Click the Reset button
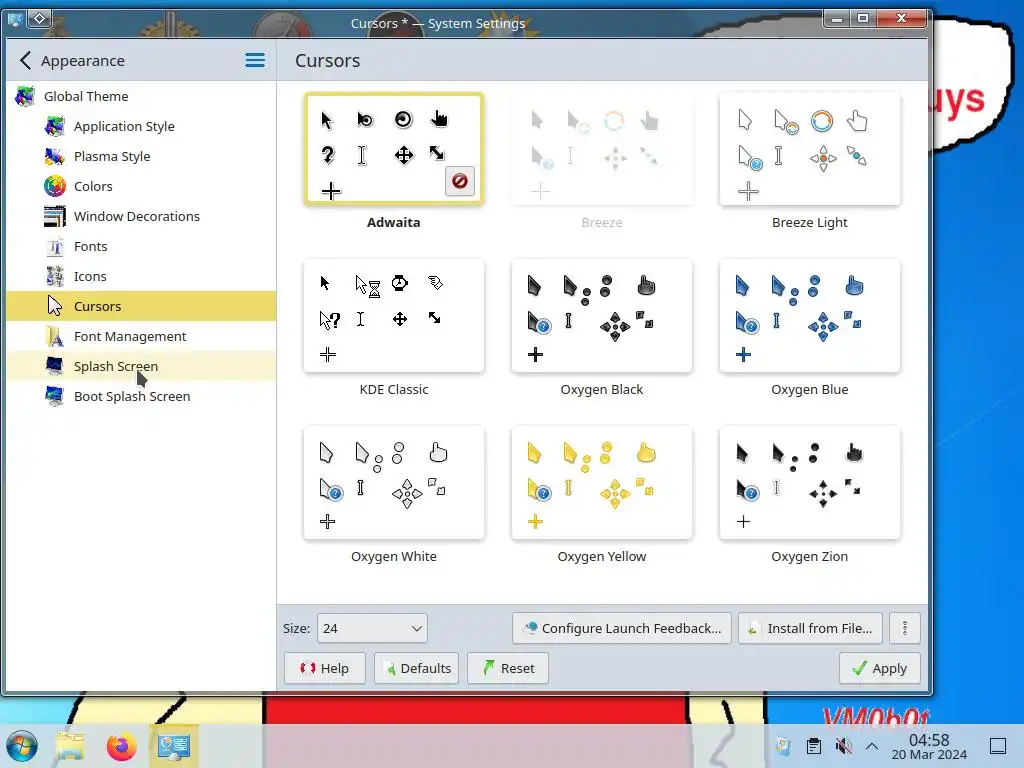This screenshot has width=1024, height=768. coord(507,668)
